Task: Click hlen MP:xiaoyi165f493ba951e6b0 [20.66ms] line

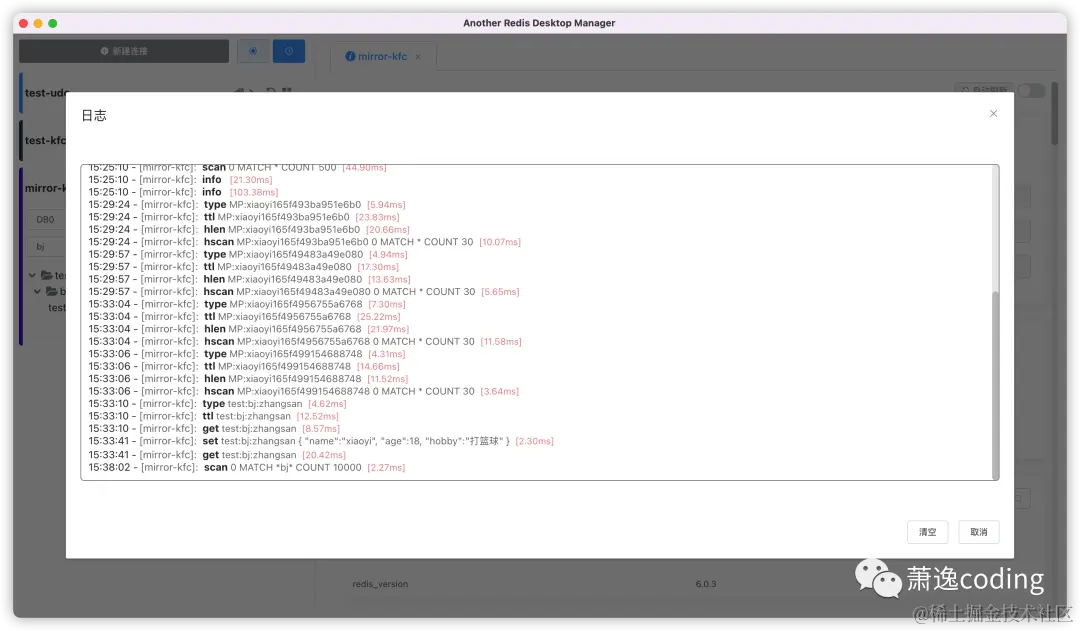Action: [249, 231]
